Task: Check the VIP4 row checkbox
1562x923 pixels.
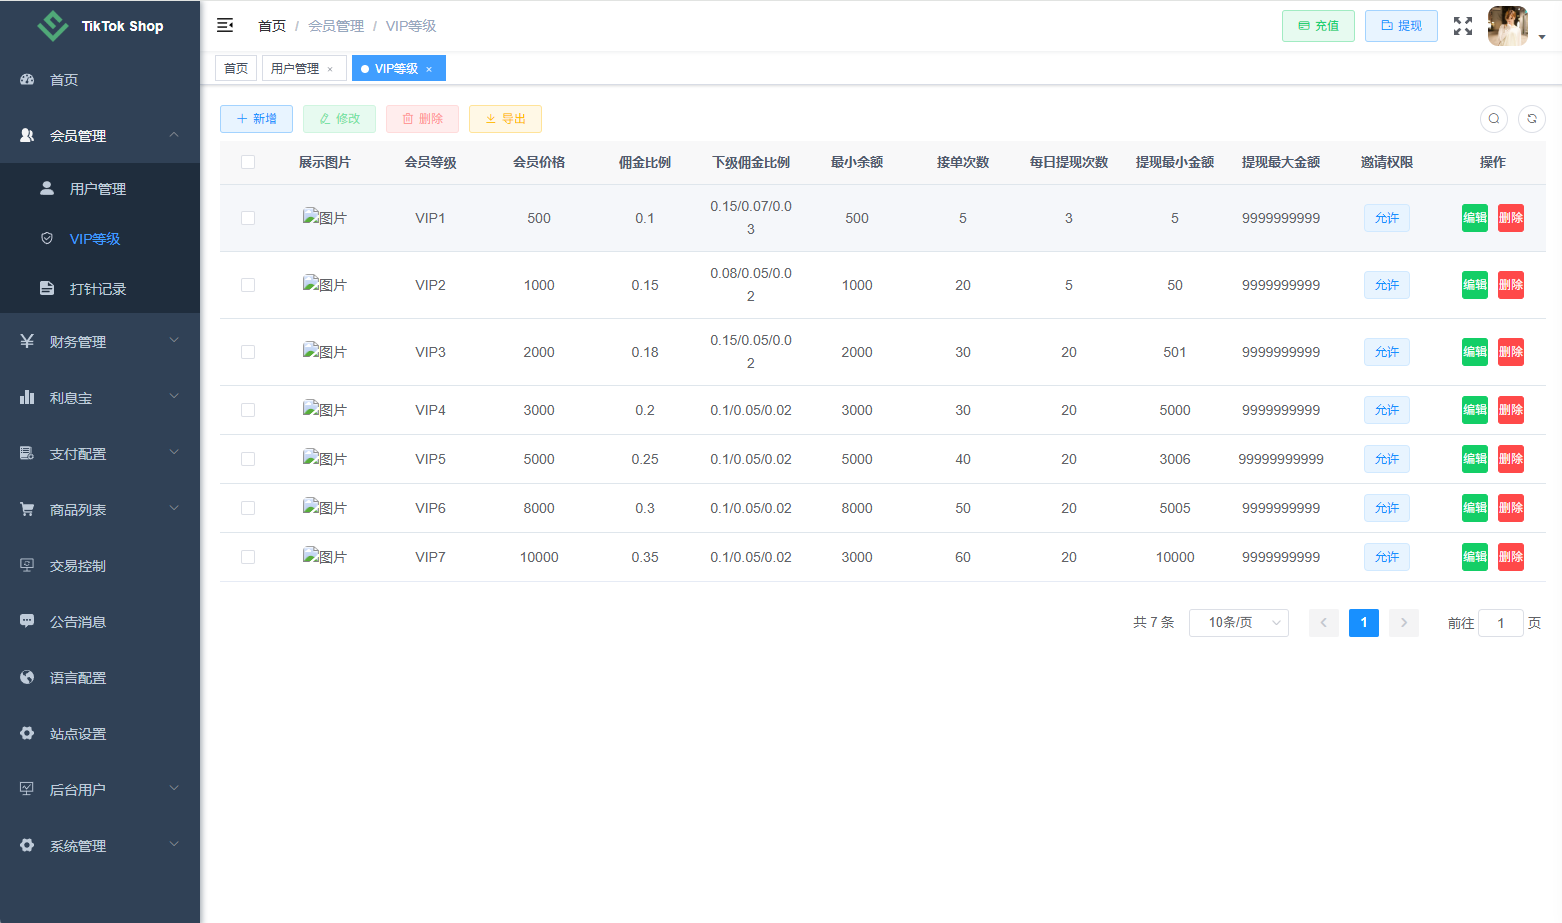Action: [x=248, y=410]
